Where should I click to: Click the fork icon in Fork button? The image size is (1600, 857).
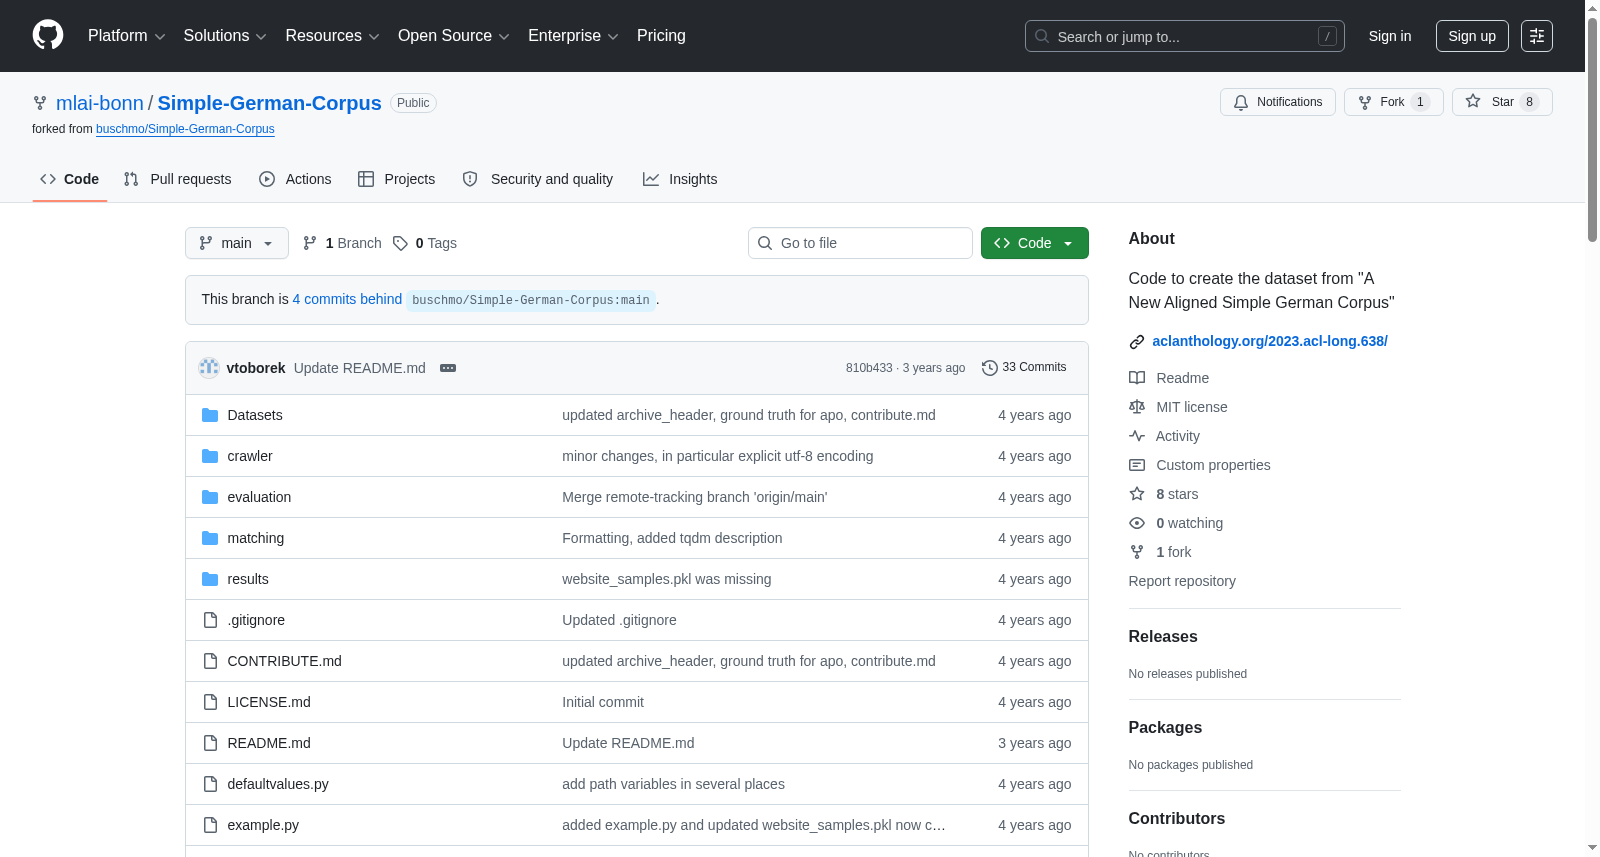pos(1365,102)
